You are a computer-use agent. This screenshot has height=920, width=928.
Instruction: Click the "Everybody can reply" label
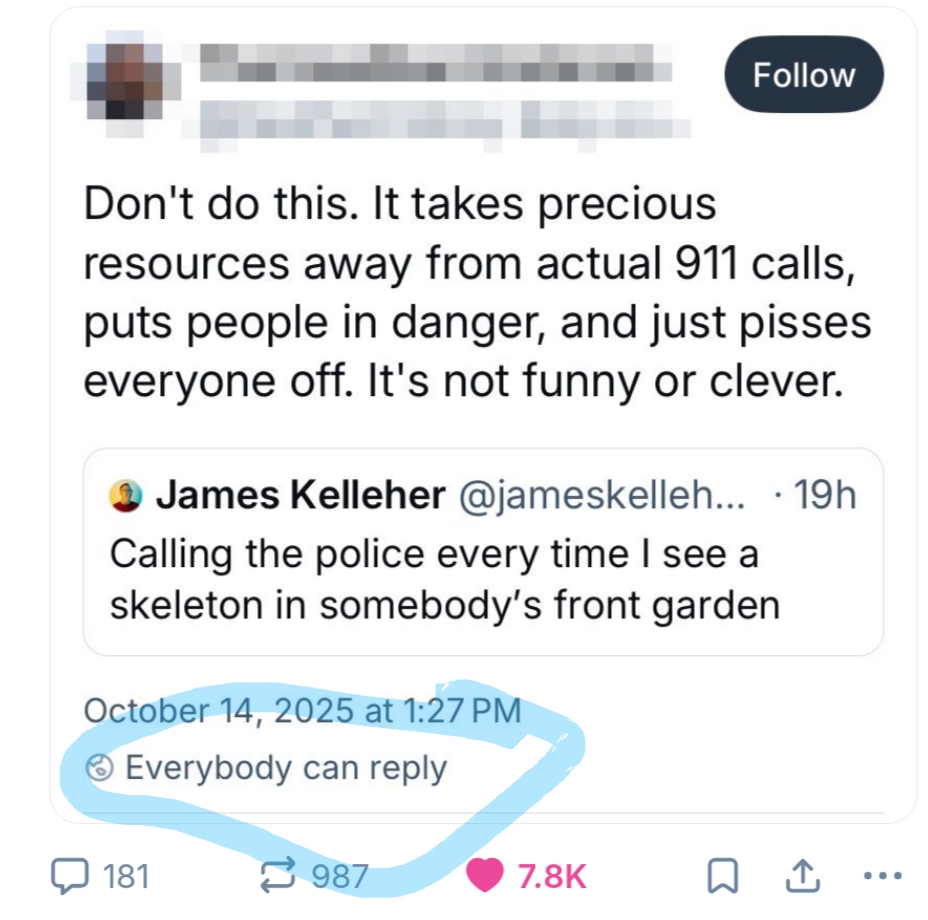[x=286, y=769]
